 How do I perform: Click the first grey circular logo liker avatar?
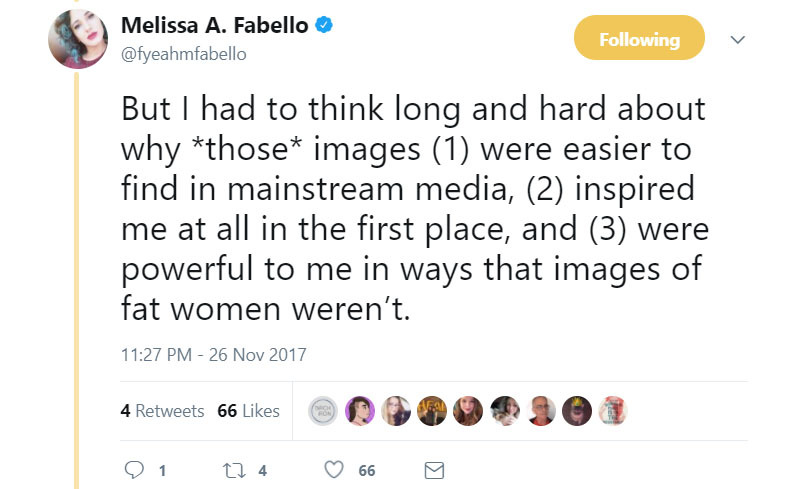(x=322, y=411)
